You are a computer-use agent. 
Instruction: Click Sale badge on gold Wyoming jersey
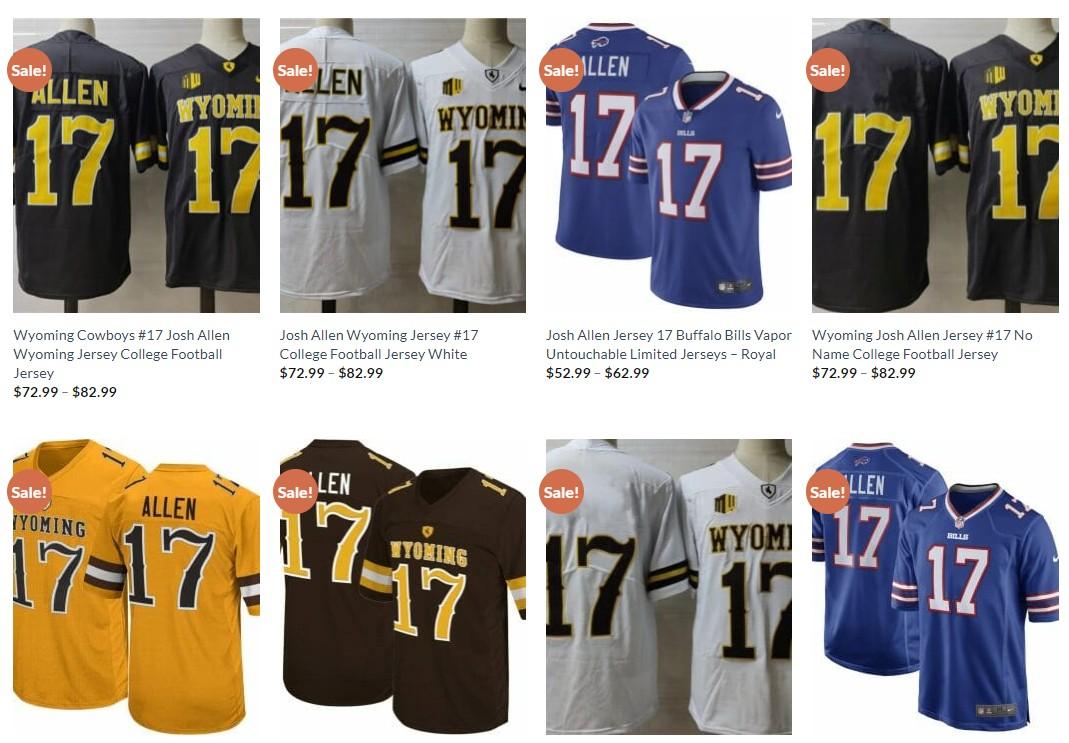point(29,491)
